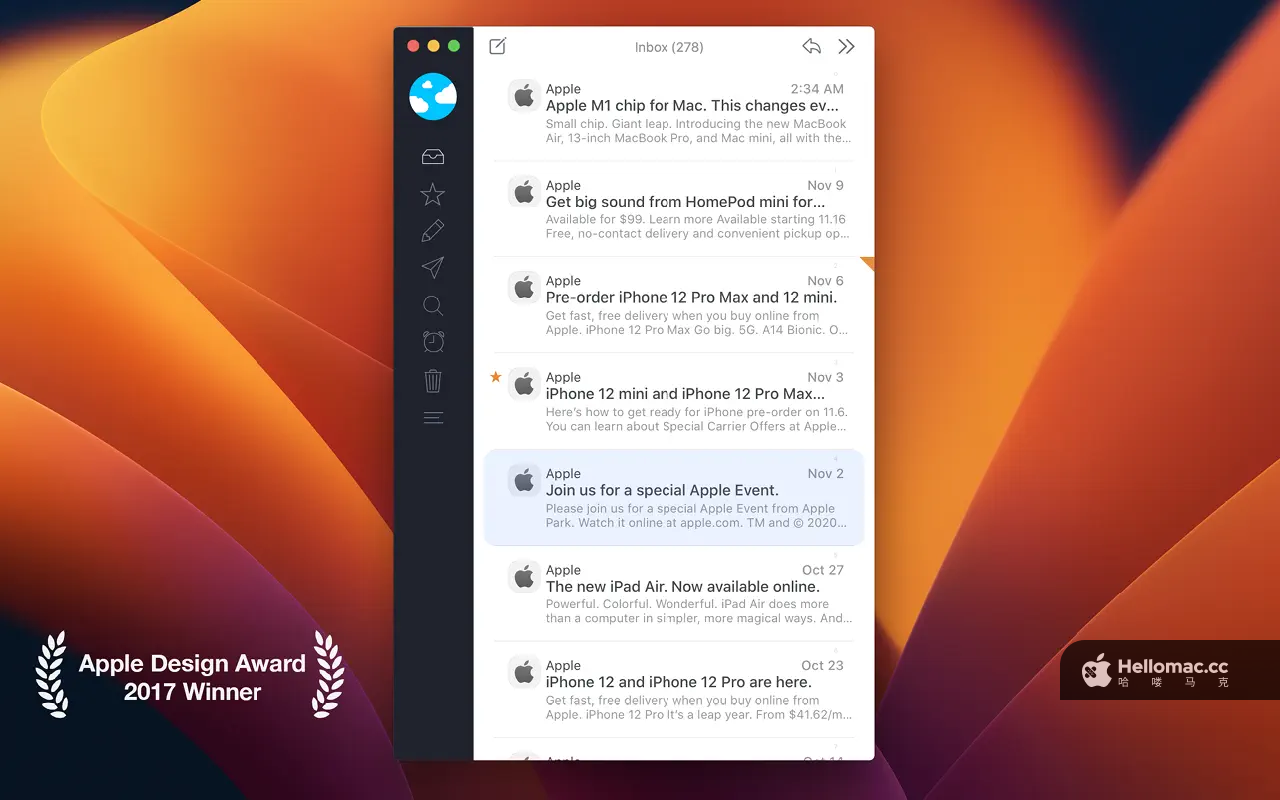
Task: Click the Inbox (278) title
Action: 669,47
